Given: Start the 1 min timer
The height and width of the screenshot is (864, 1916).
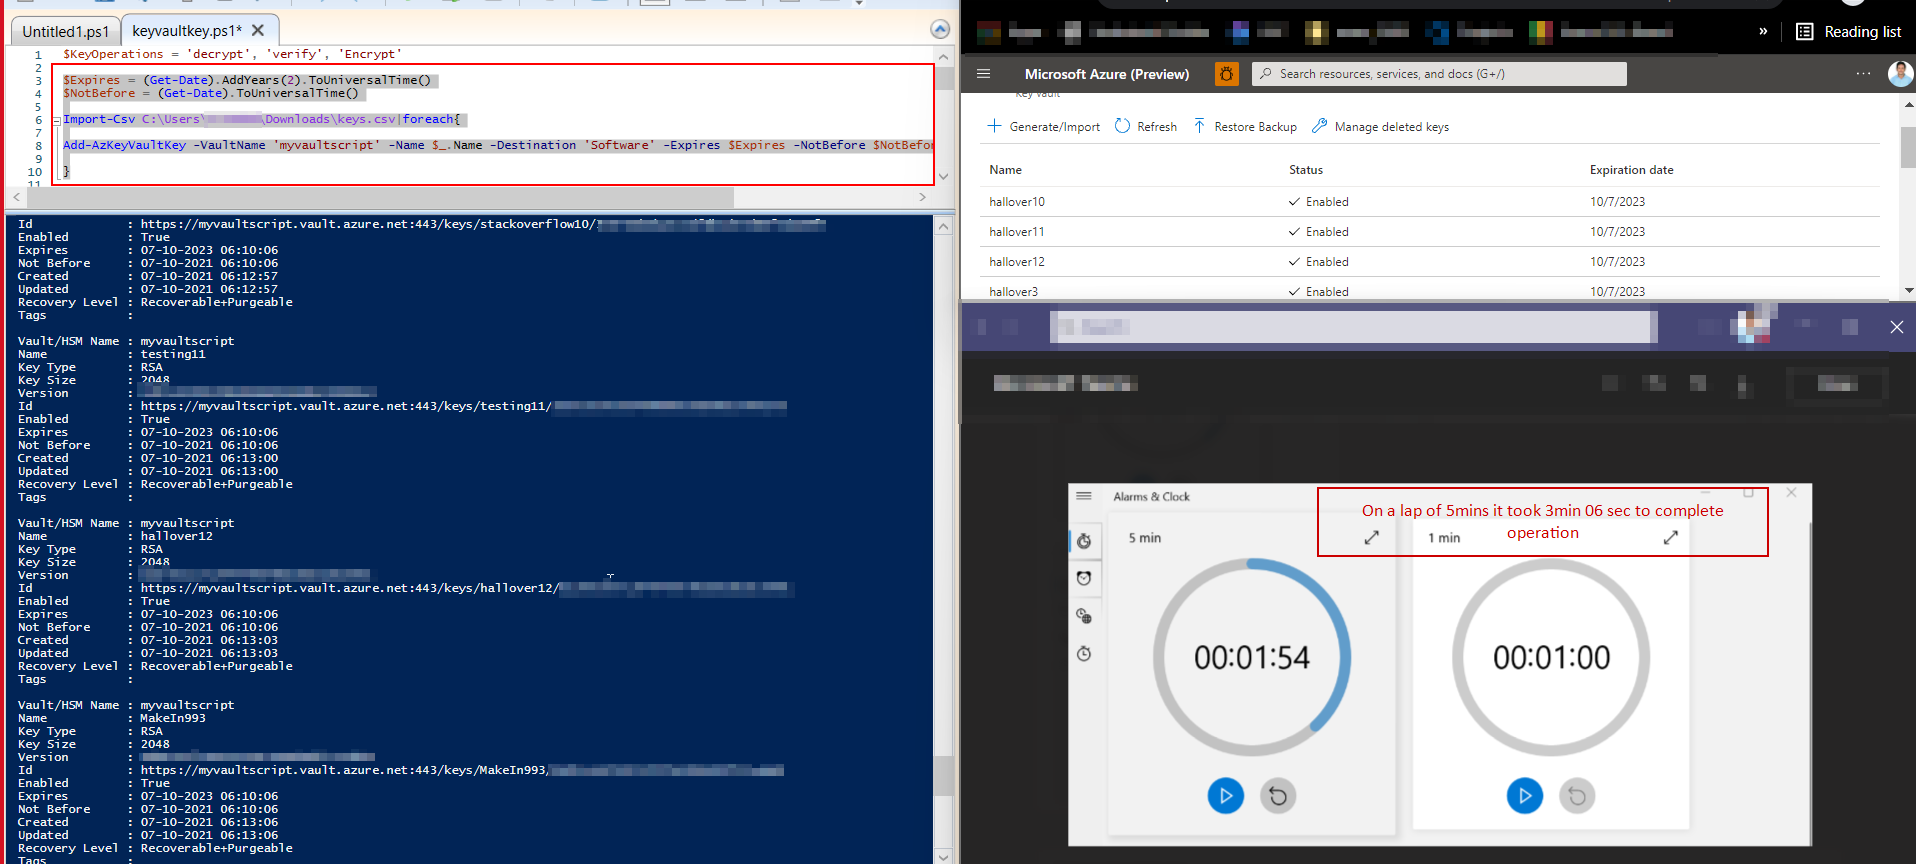Looking at the screenshot, I should tap(1524, 796).
